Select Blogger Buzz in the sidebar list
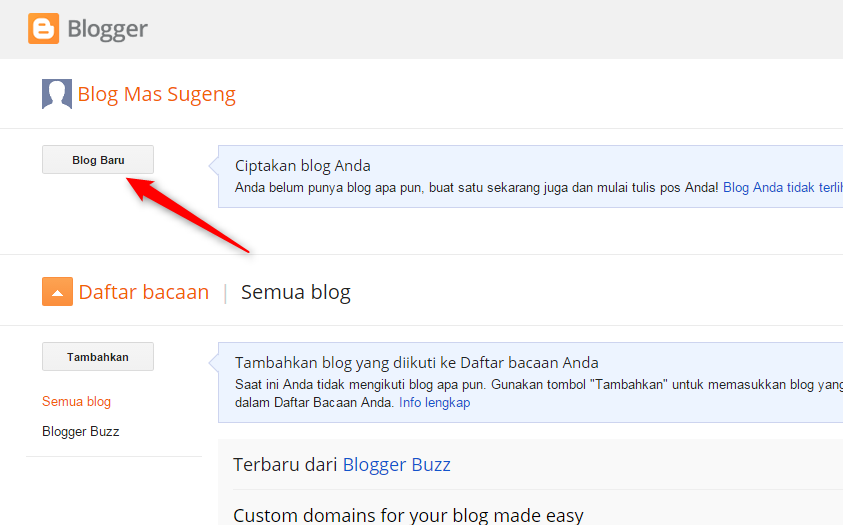The image size is (843, 525). [x=81, y=431]
